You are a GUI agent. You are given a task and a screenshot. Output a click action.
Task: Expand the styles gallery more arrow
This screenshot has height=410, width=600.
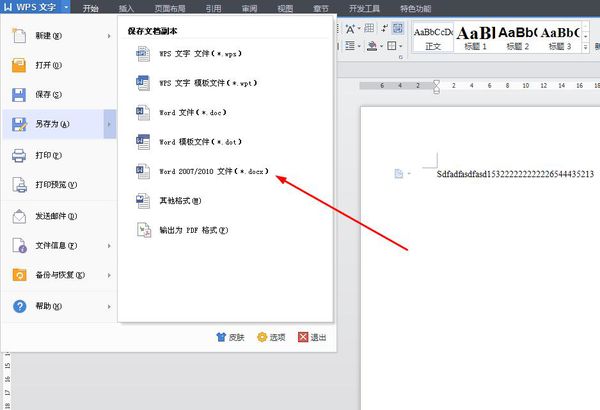585,47
